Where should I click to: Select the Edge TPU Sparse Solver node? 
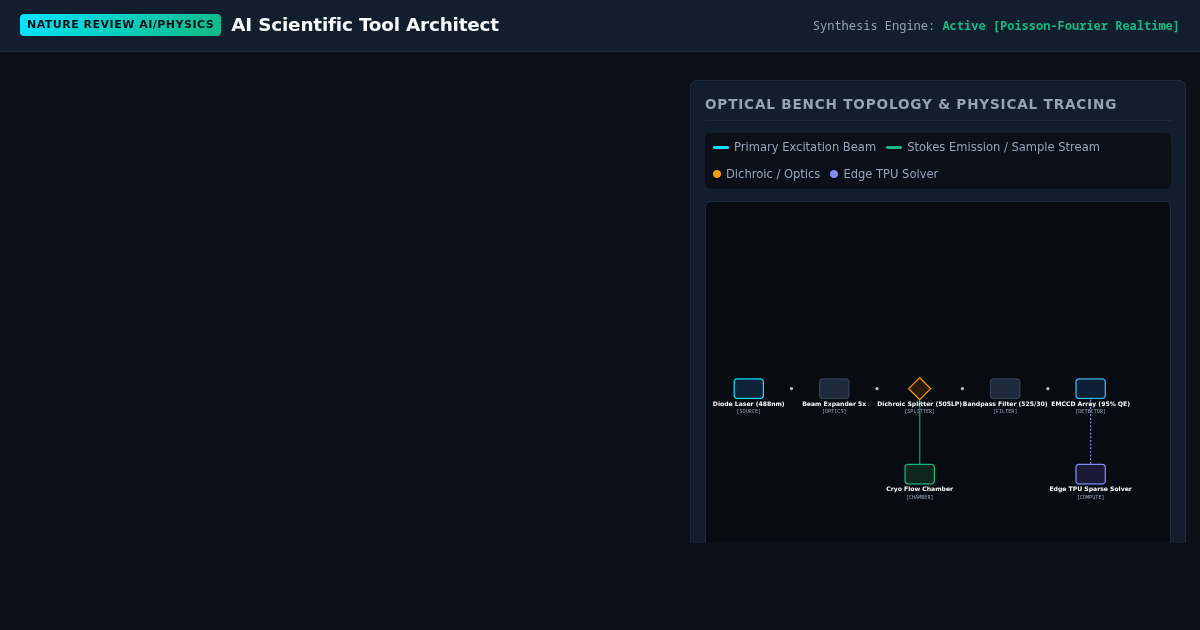click(x=1091, y=474)
